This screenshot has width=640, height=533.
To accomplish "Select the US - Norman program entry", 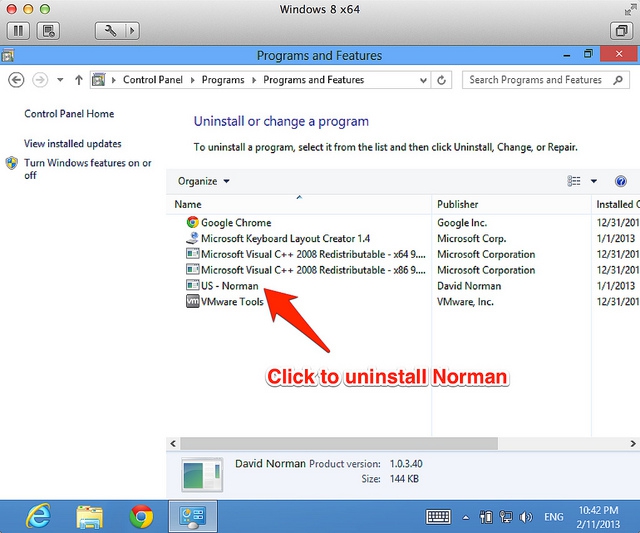I will click(229, 286).
